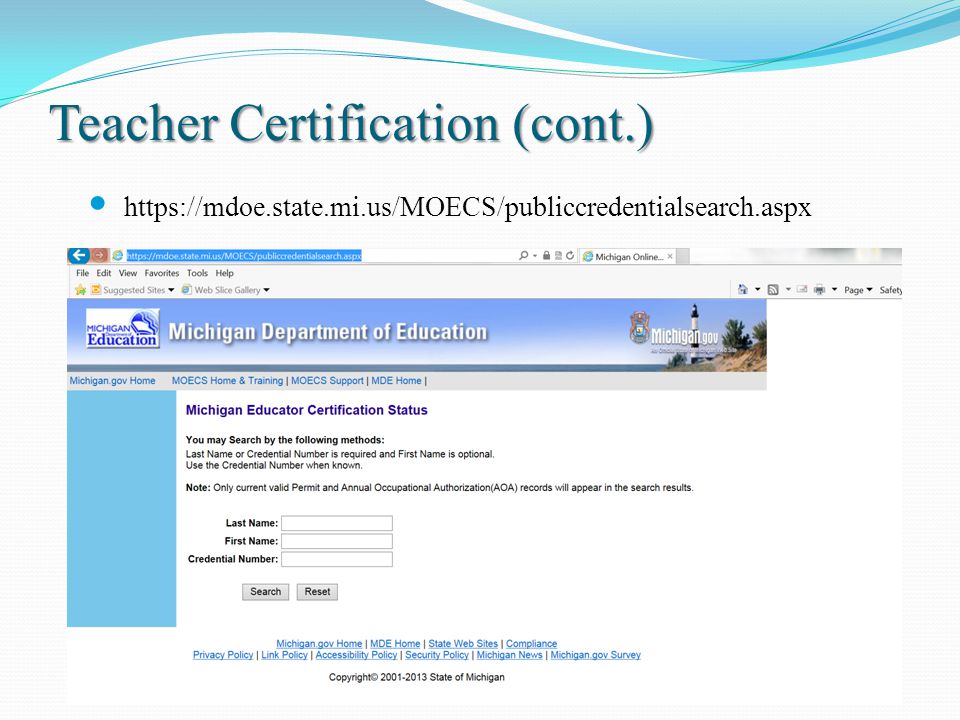Click the First Name input field

pos(337,541)
